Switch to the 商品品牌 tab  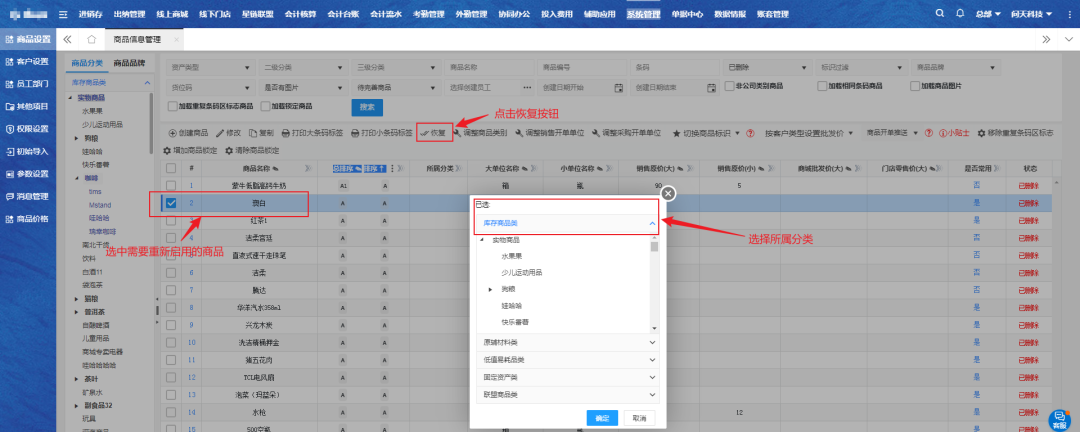(x=128, y=63)
